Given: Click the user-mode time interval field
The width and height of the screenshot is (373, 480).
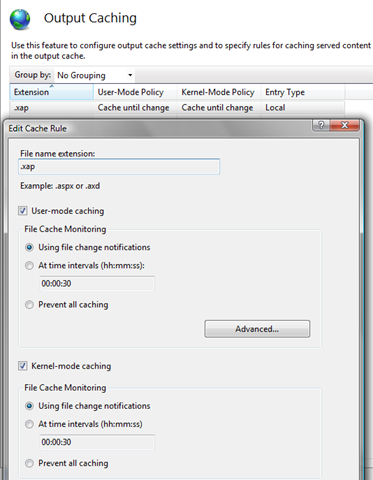Looking at the screenshot, I should tap(97, 284).
